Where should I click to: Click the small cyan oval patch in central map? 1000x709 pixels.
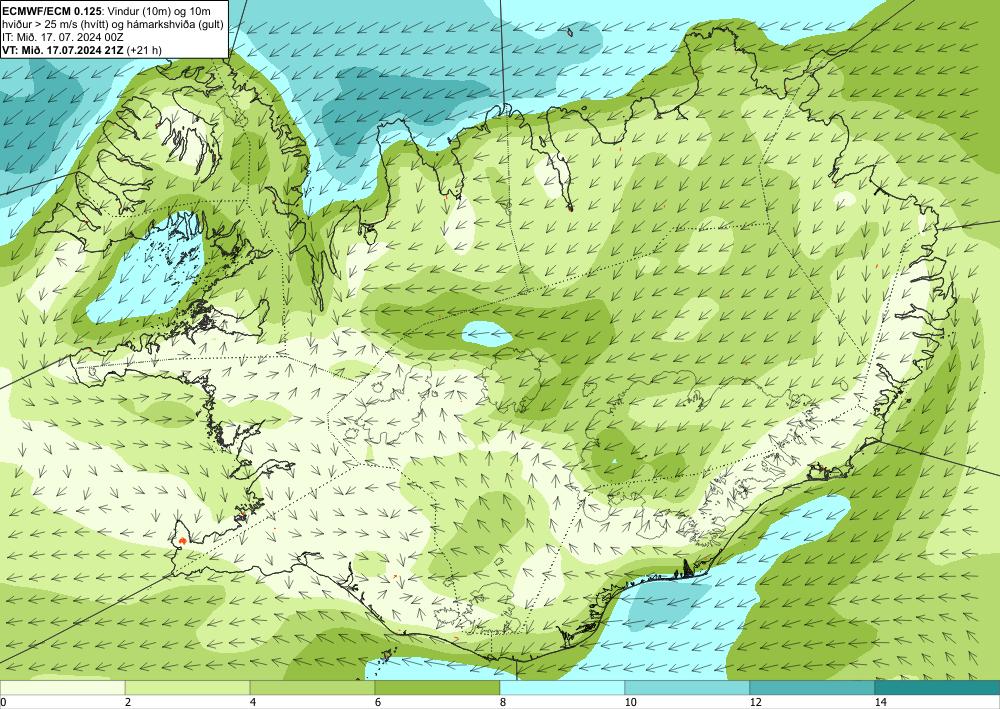[487, 334]
